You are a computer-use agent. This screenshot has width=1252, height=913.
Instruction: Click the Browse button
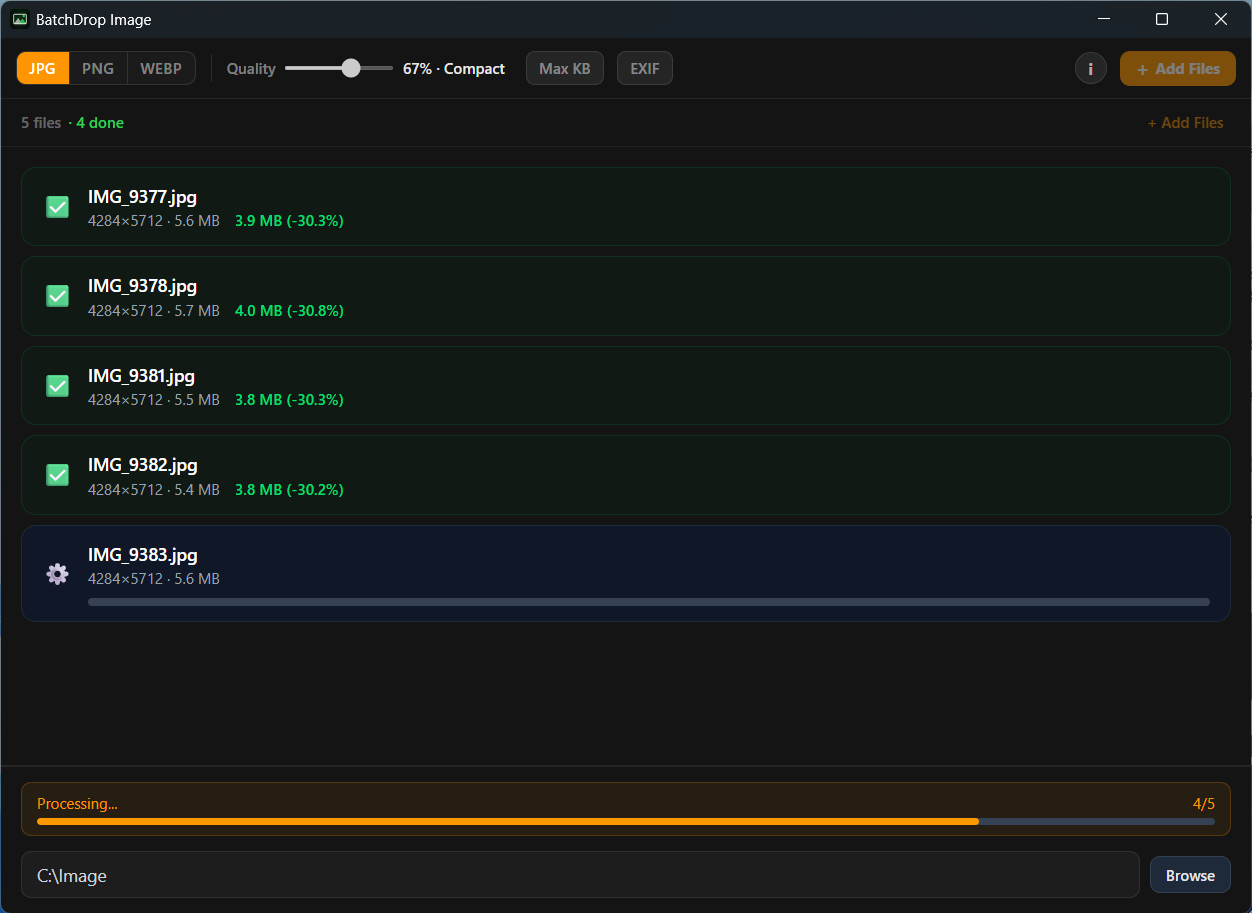point(1190,876)
